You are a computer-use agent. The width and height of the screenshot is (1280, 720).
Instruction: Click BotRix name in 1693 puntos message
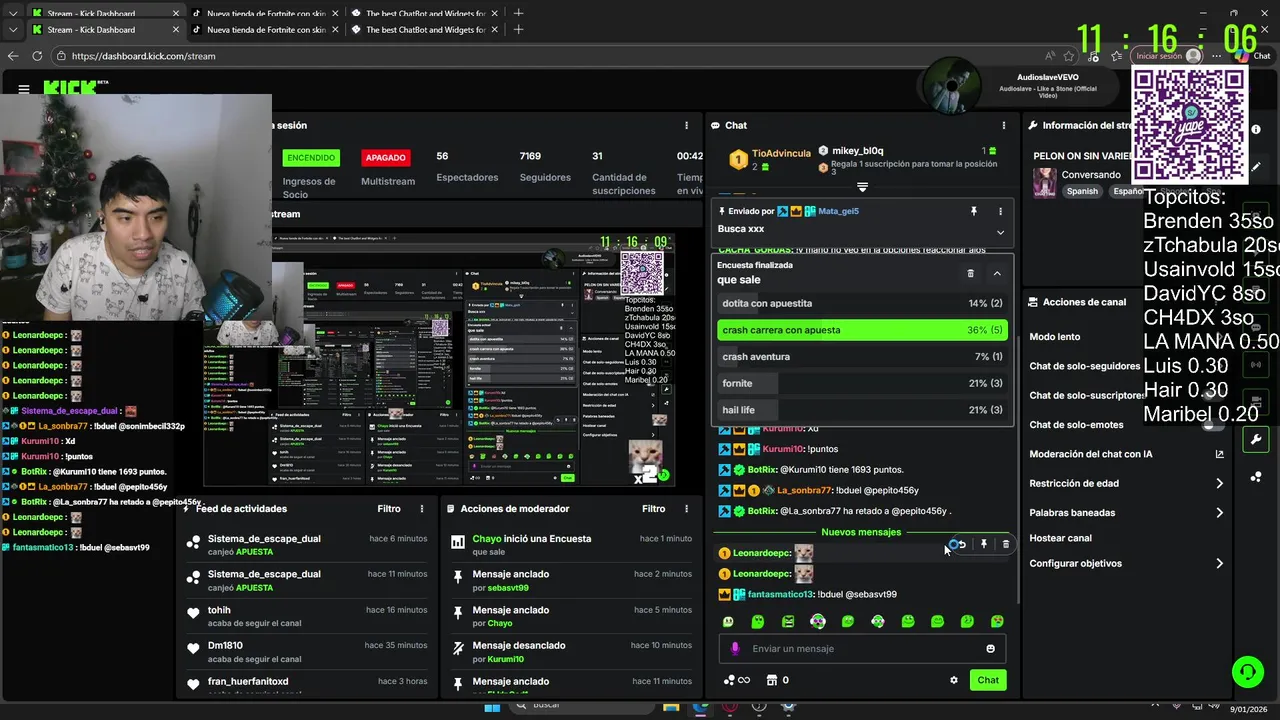point(762,470)
